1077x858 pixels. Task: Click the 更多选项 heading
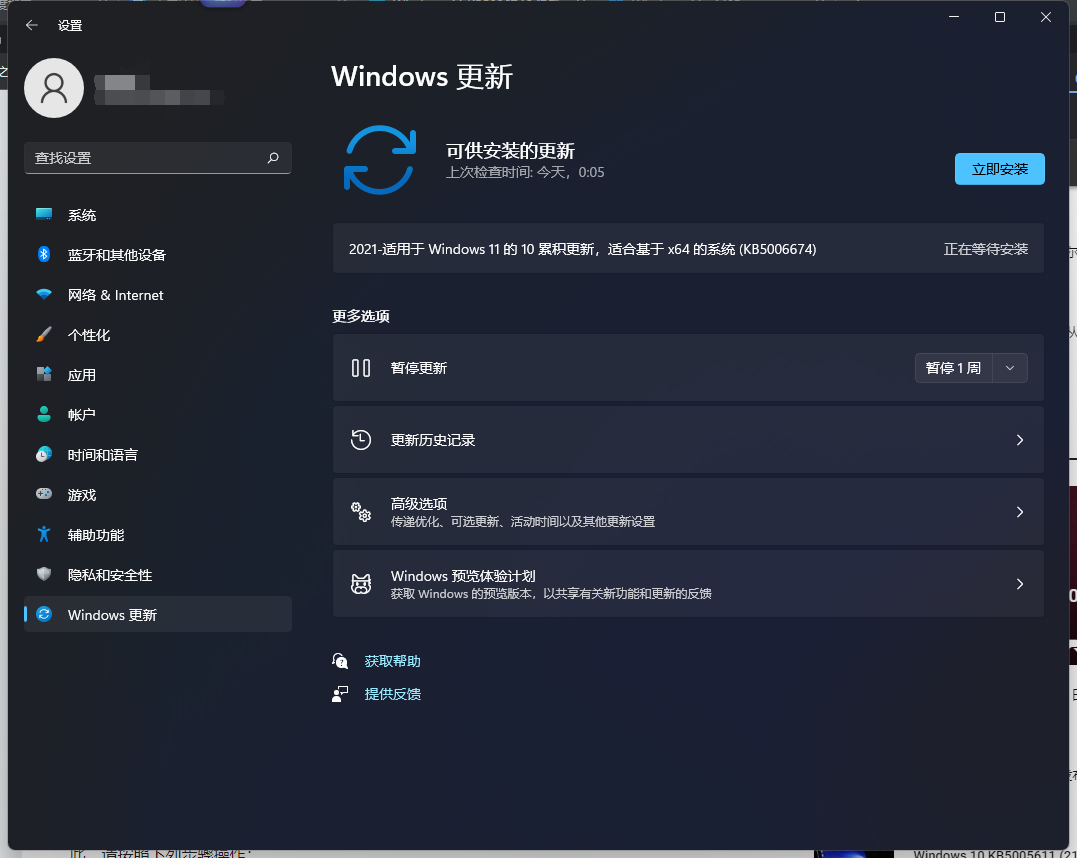point(361,316)
